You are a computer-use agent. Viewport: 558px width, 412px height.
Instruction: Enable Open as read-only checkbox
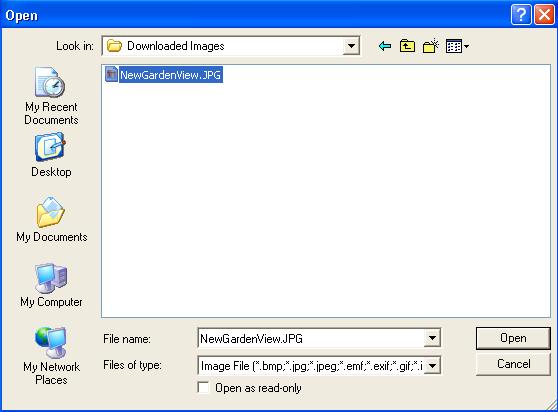click(x=203, y=387)
